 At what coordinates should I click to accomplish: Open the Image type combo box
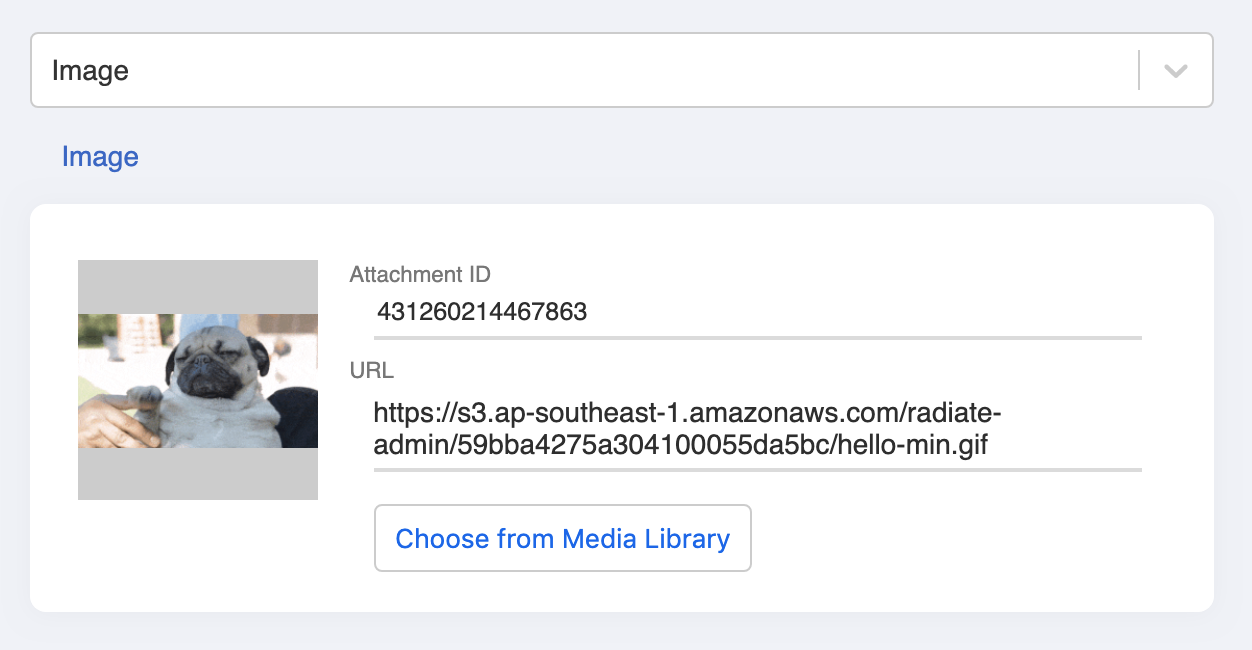click(622, 70)
